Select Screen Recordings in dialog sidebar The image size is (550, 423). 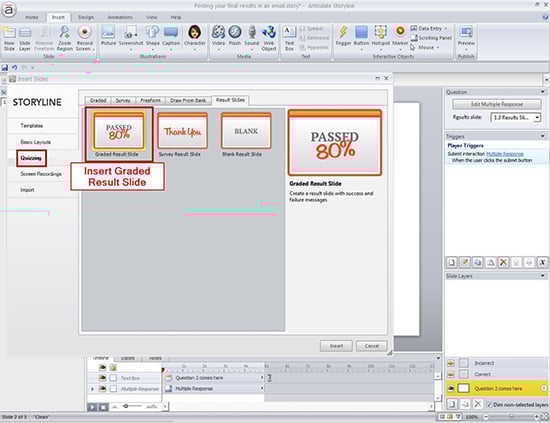pyautogui.click(x=41, y=174)
